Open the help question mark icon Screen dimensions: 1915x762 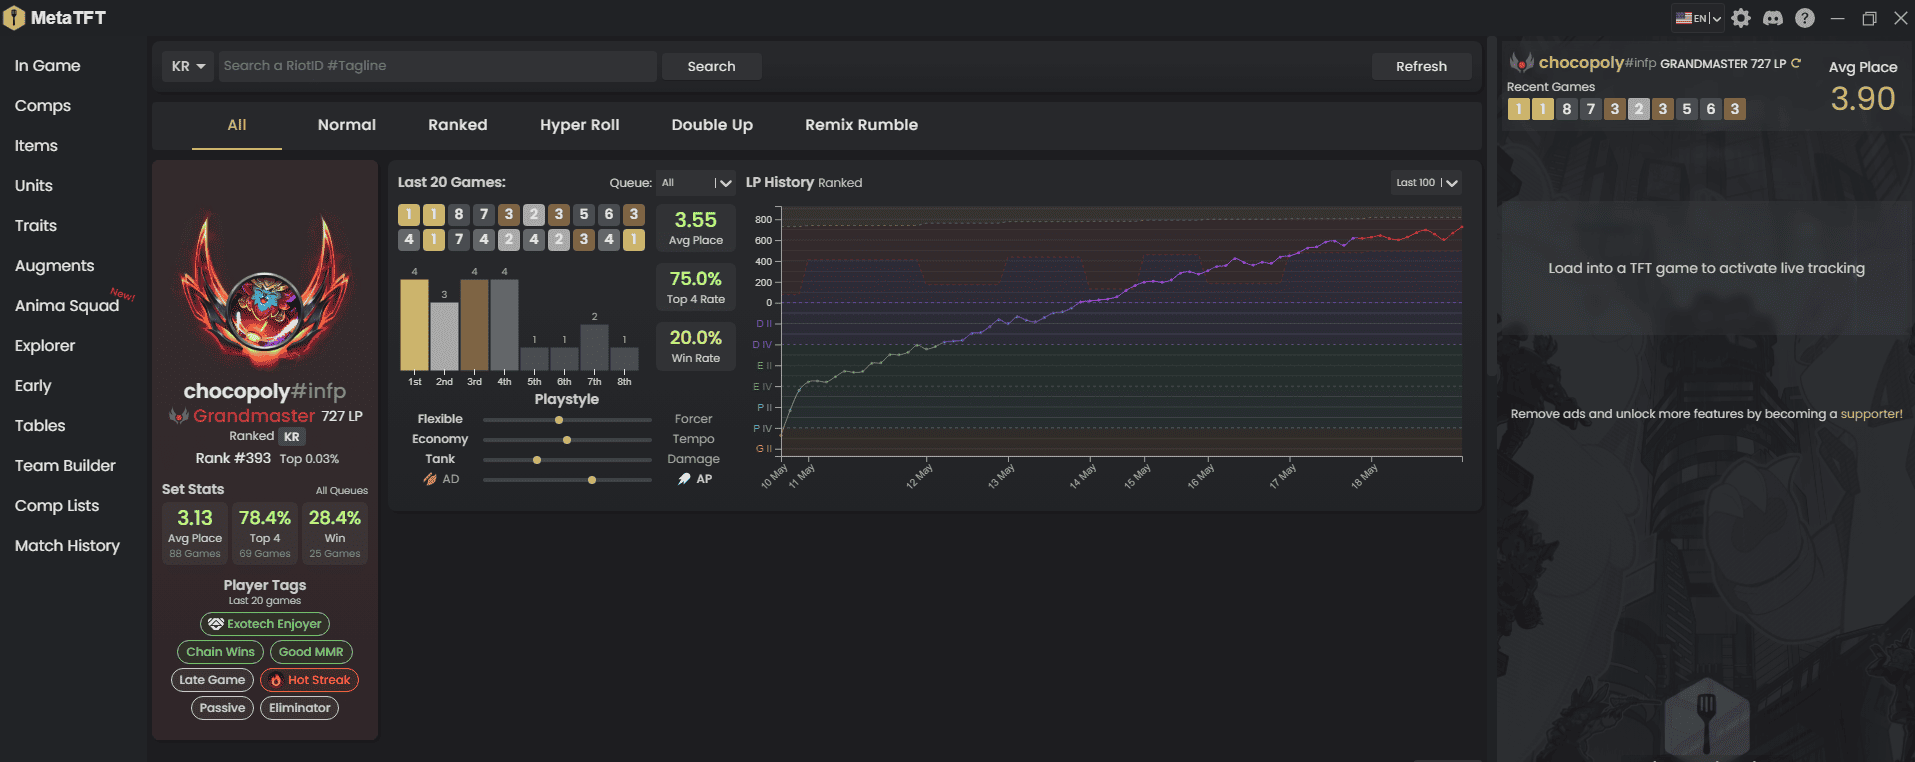tap(1805, 18)
